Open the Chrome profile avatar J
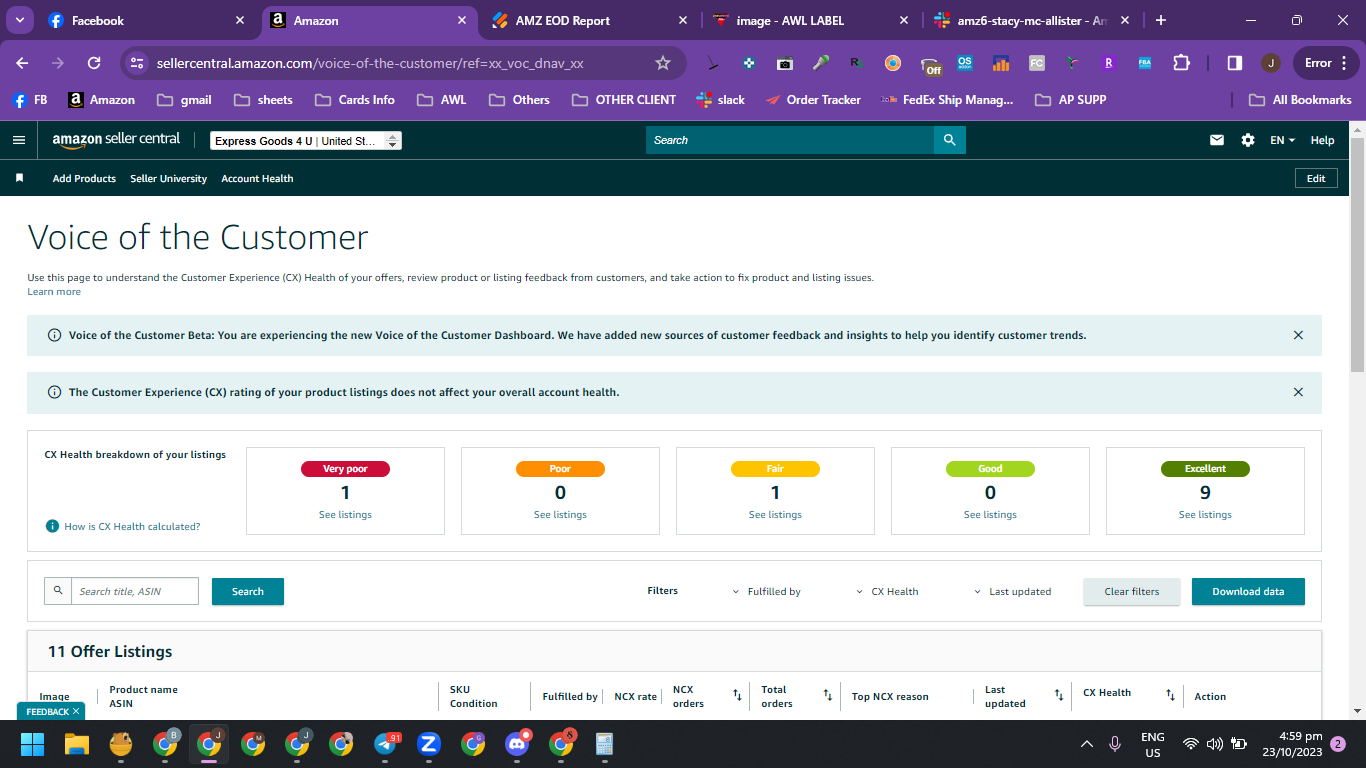Image resolution: width=1366 pixels, height=768 pixels. pos(1271,63)
